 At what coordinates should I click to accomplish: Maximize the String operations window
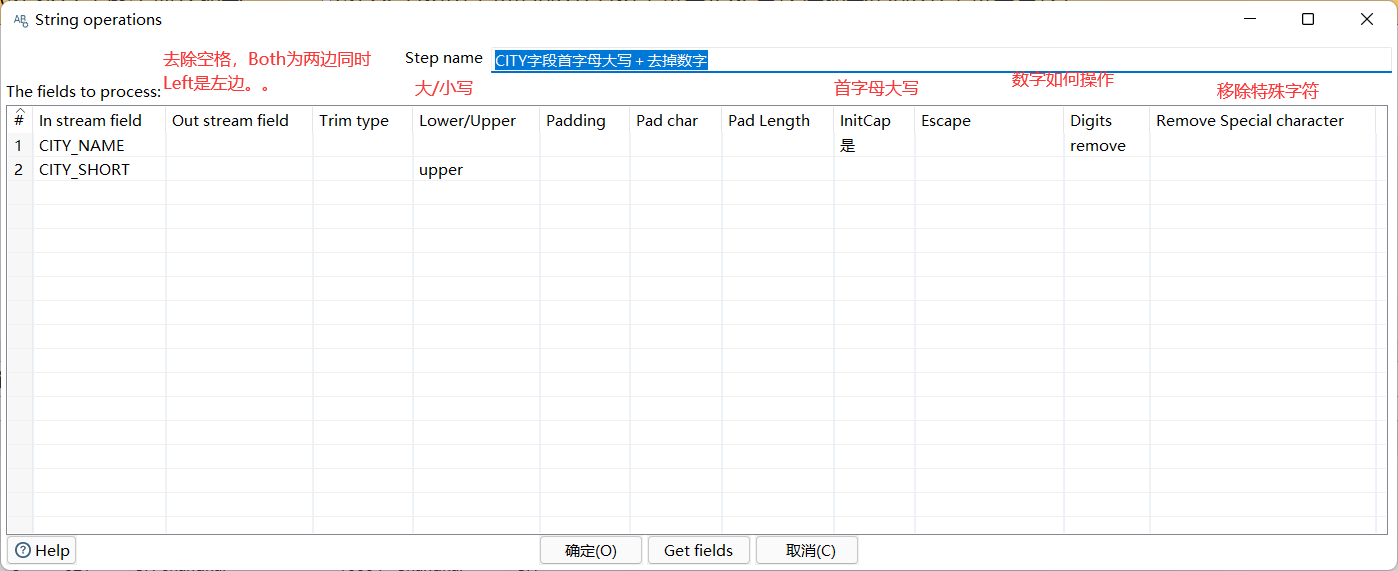tap(1308, 19)
